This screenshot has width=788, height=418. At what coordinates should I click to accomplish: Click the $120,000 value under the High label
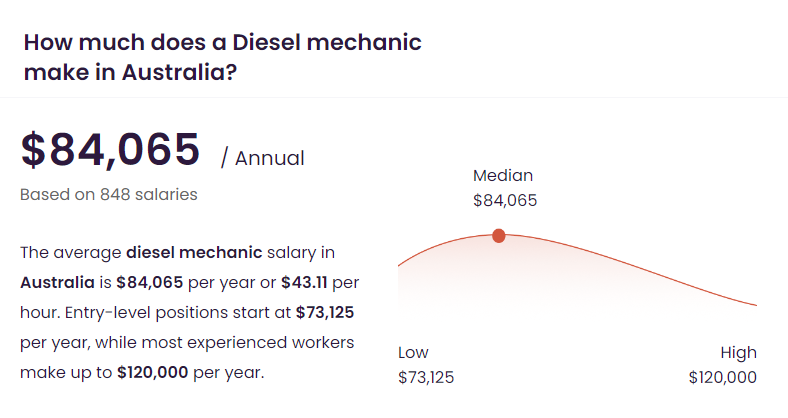click(722, 377)
